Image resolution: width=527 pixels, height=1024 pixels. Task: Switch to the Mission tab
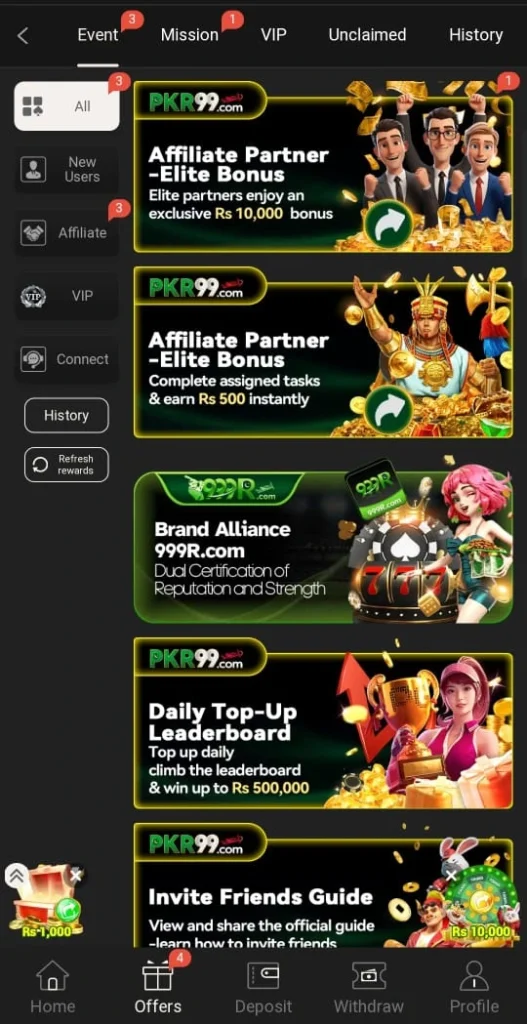[x=189, y=35]
